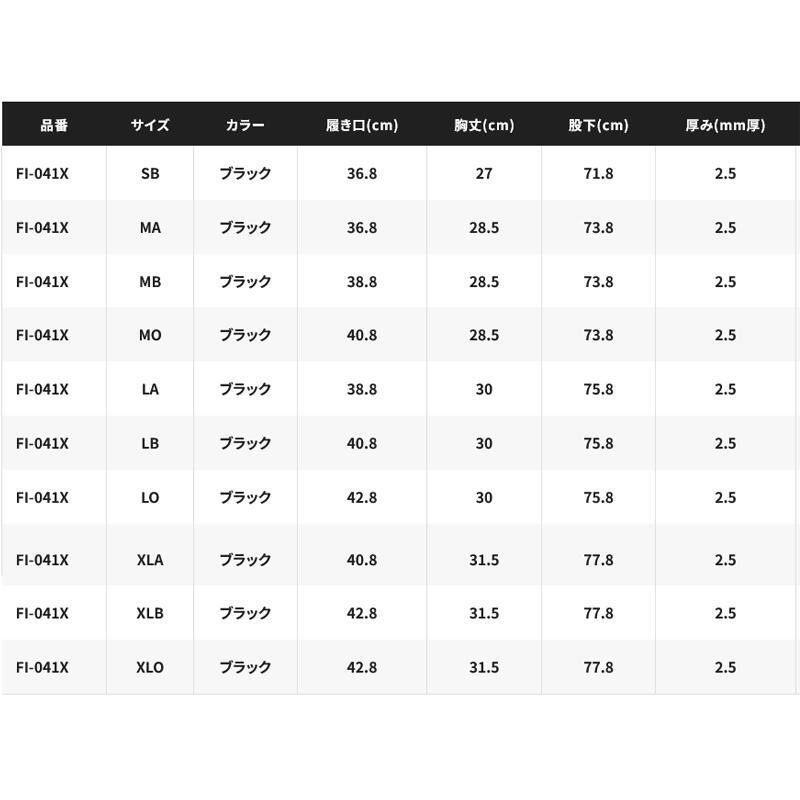
Task: Click the MB size cell
Action: pos(150,281)
